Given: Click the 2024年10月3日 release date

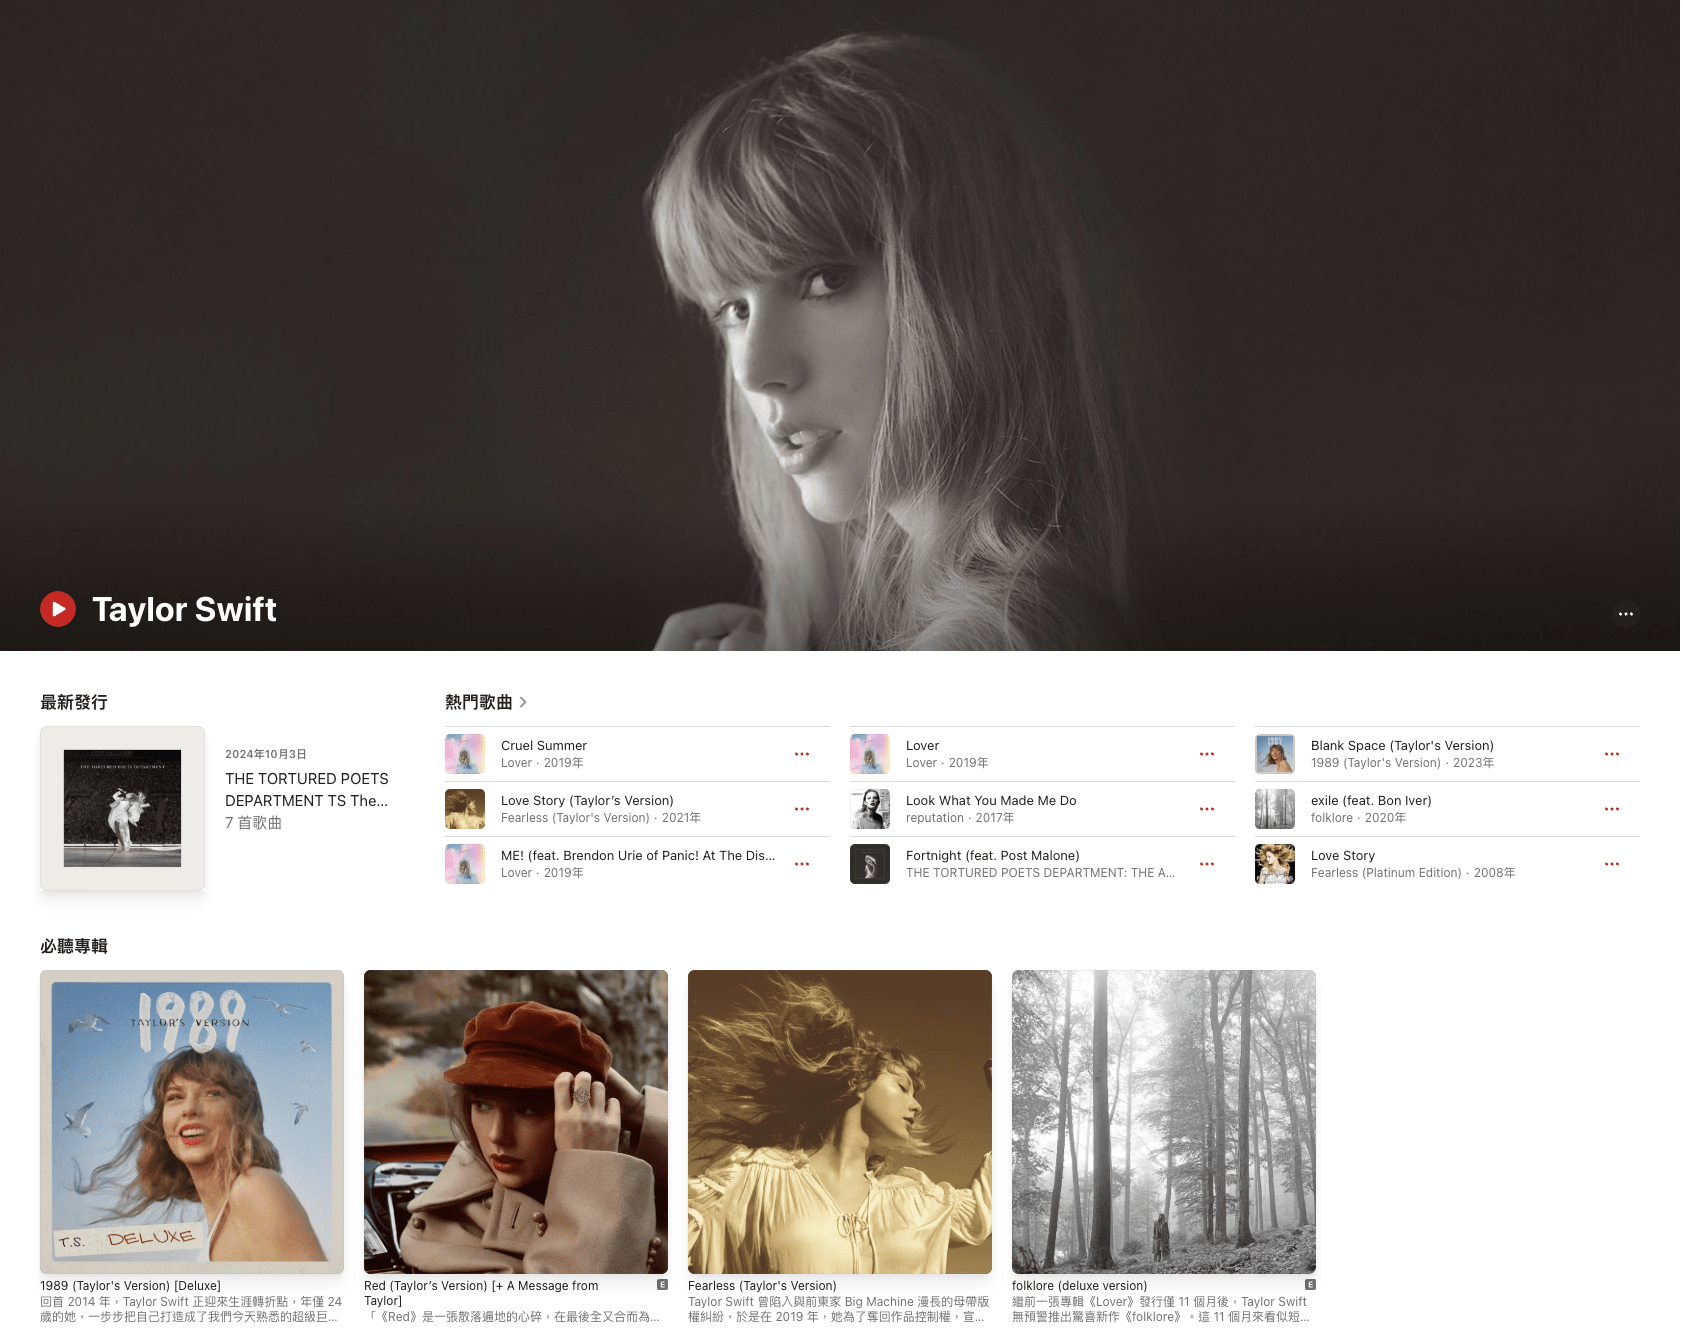Looking at the screenshot, I should pyautogui.click(x=266, y=754).
